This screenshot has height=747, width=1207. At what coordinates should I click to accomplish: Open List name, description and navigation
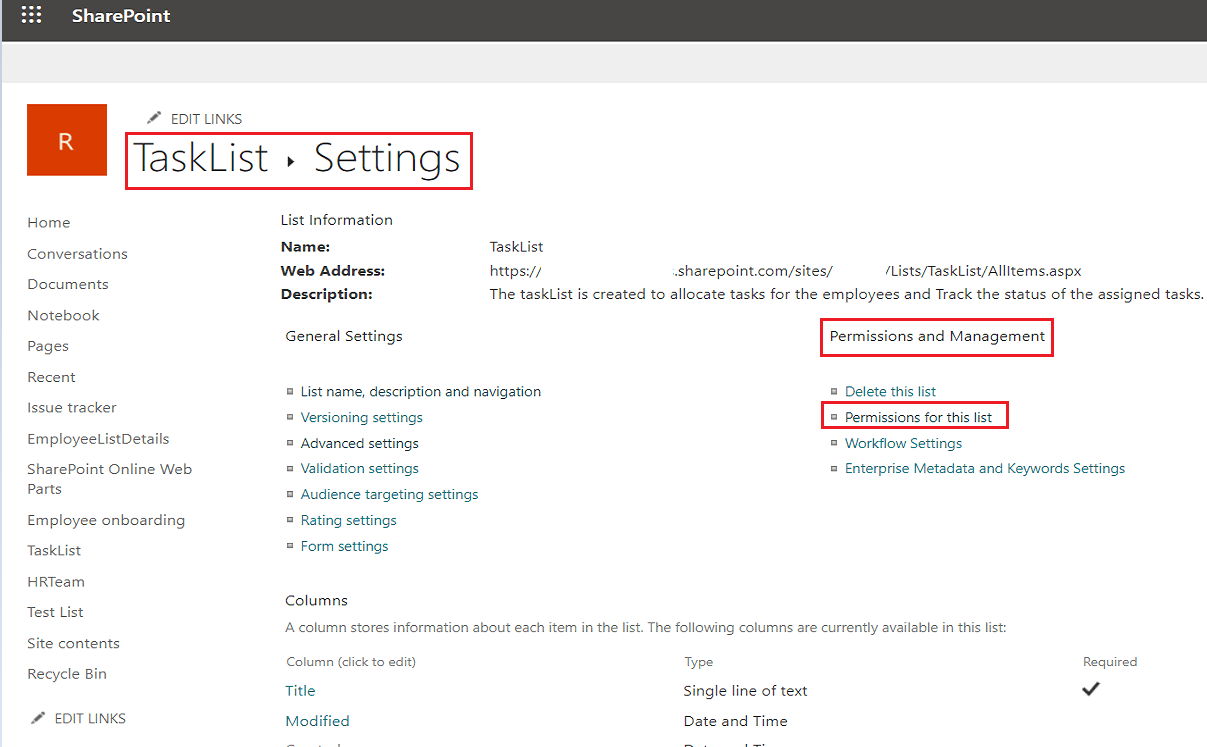click(x=421, y=391)
